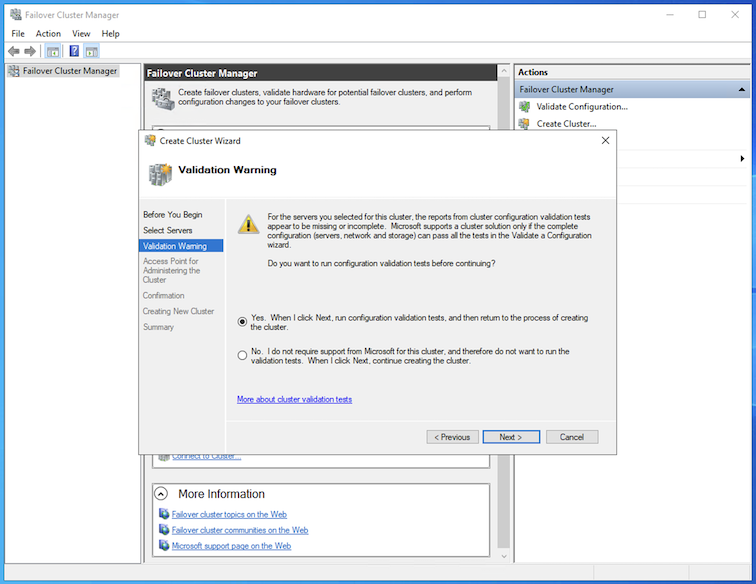Cancel the Create Cluster Wizard
Screen dimensions: 756x584
tap(572, 437)
